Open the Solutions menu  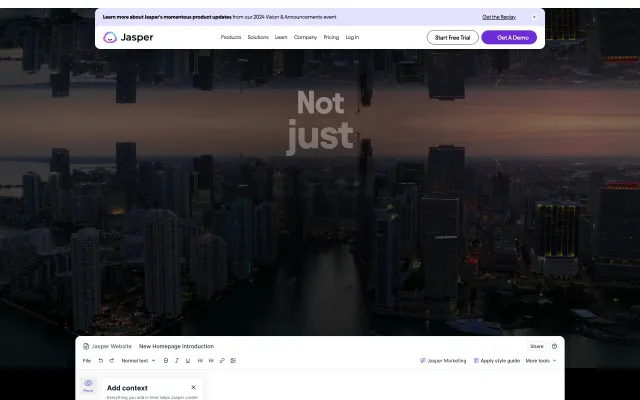pos(258,37)
